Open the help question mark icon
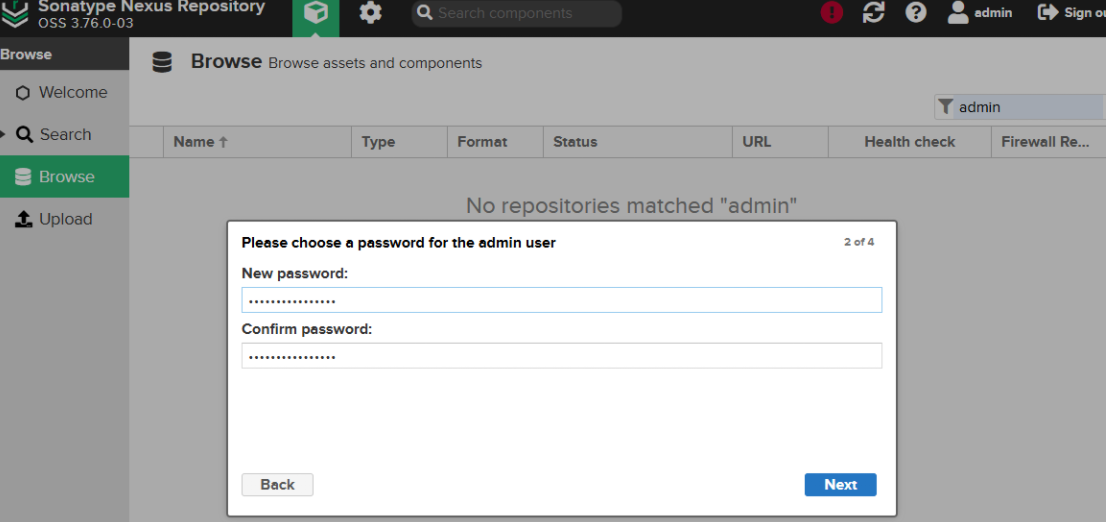This screenshot has height=522, width=1106. pyautogui.click(x=916, y=13)
